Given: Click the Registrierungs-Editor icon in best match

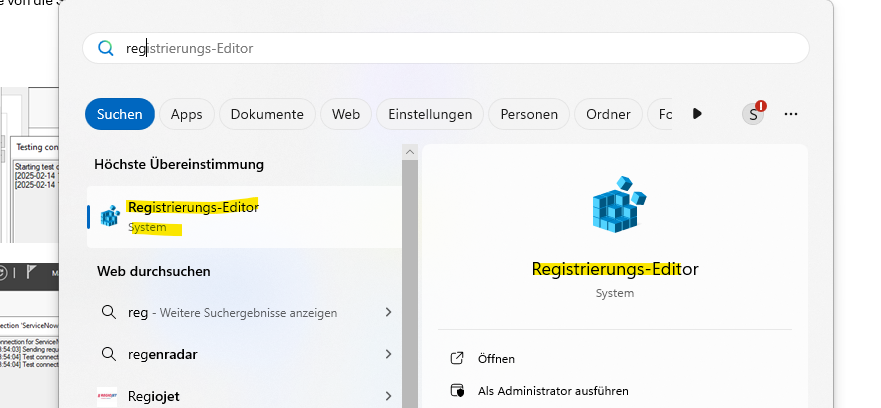Looking at the screenshot, I should pos(110,216).
